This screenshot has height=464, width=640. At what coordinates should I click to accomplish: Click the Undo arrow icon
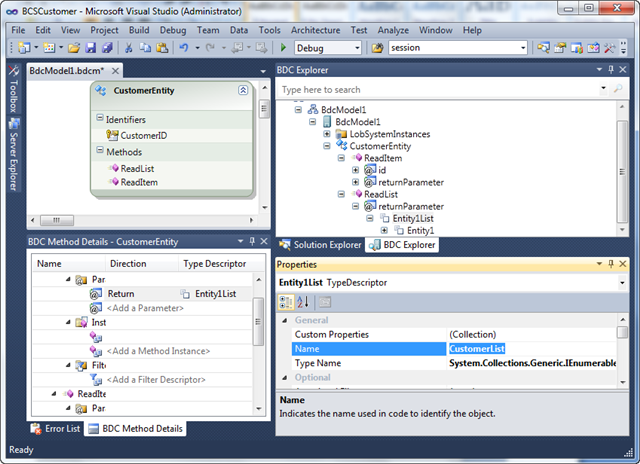pyautogui.click(x=184, y=48)
